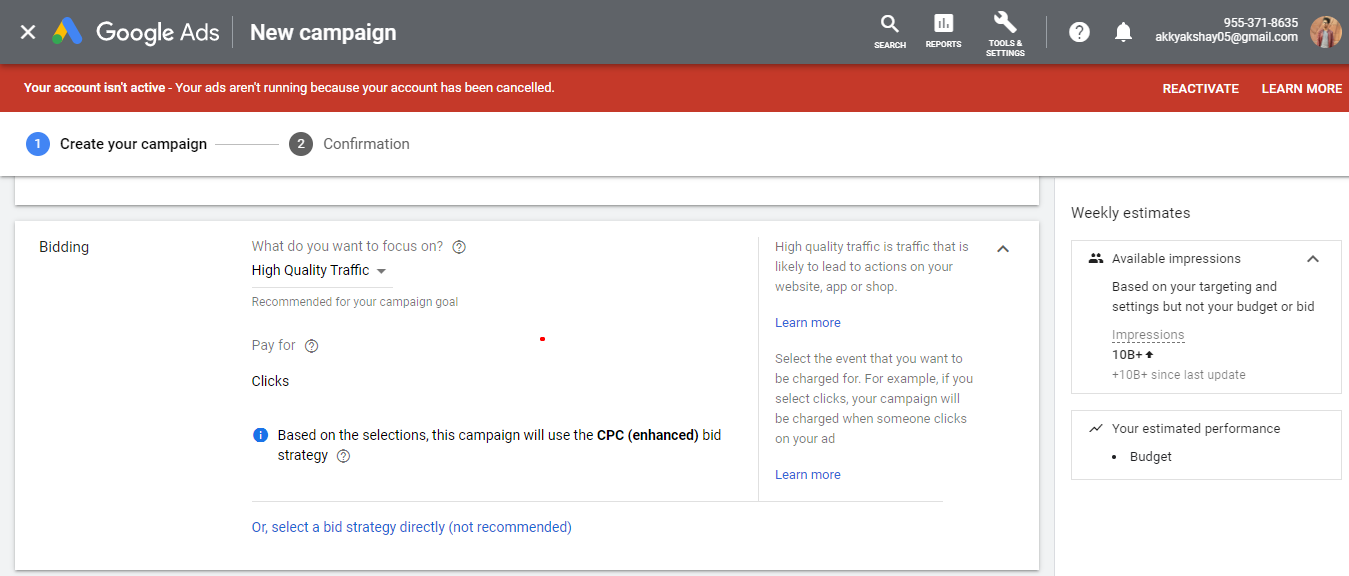Screen dimensions: 1349x576
Task: Open the notifications bell
Action: tap(1123, 31)
